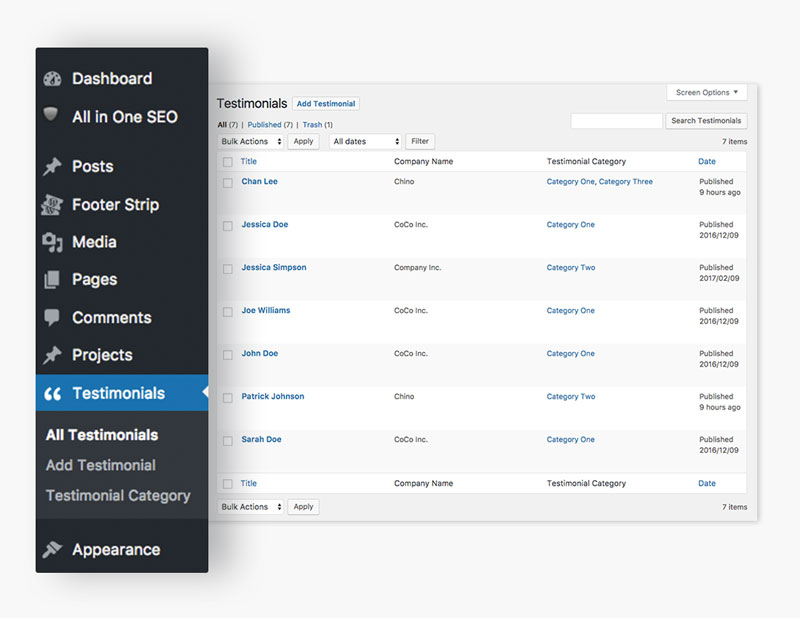
Task: Expand the Screen Options panel
Action: coord(706,93)
